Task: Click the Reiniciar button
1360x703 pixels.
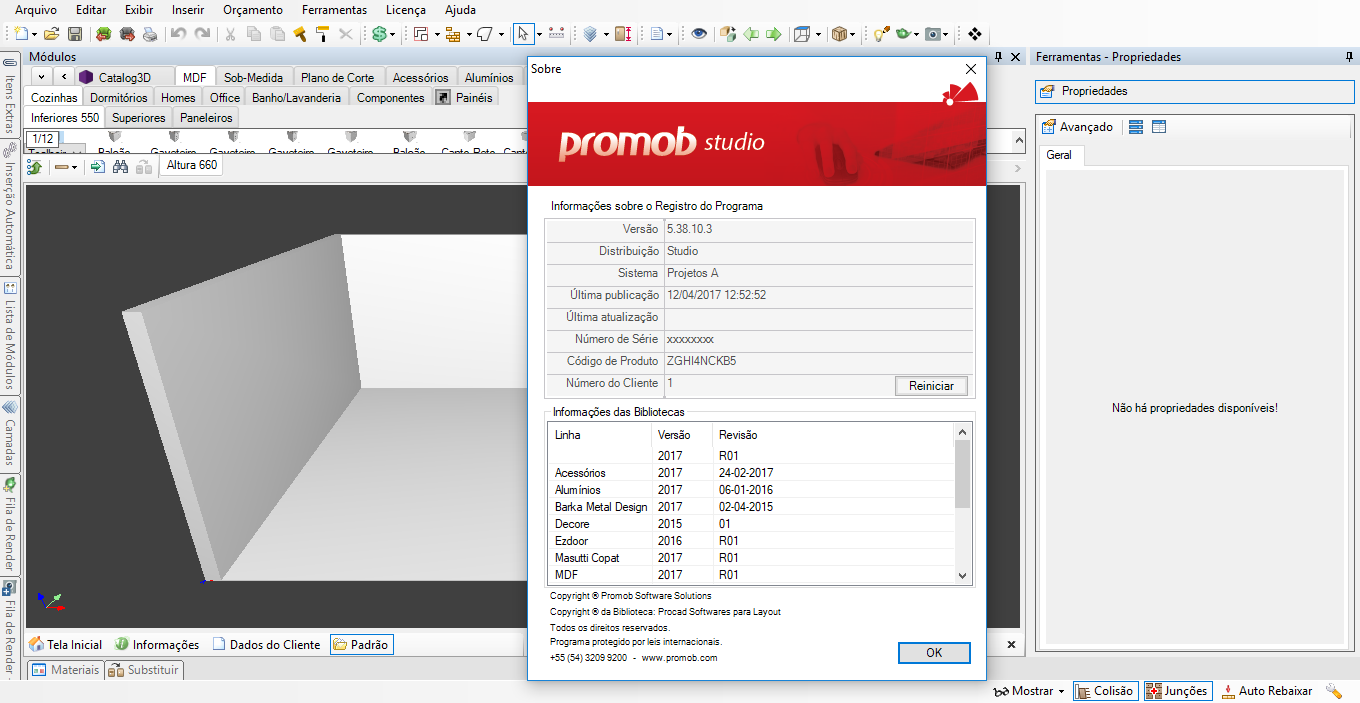Action: (931, 386)
